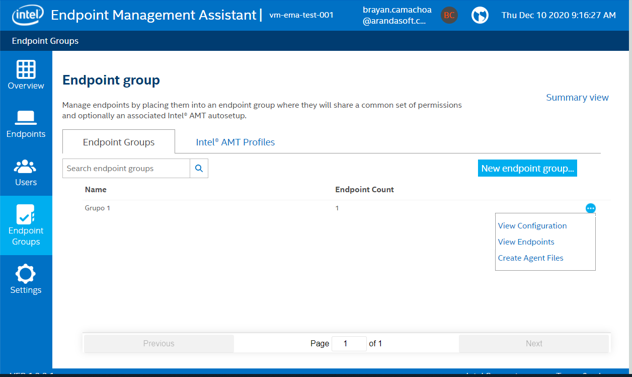Click the BC user avatar

click(449, 15)
